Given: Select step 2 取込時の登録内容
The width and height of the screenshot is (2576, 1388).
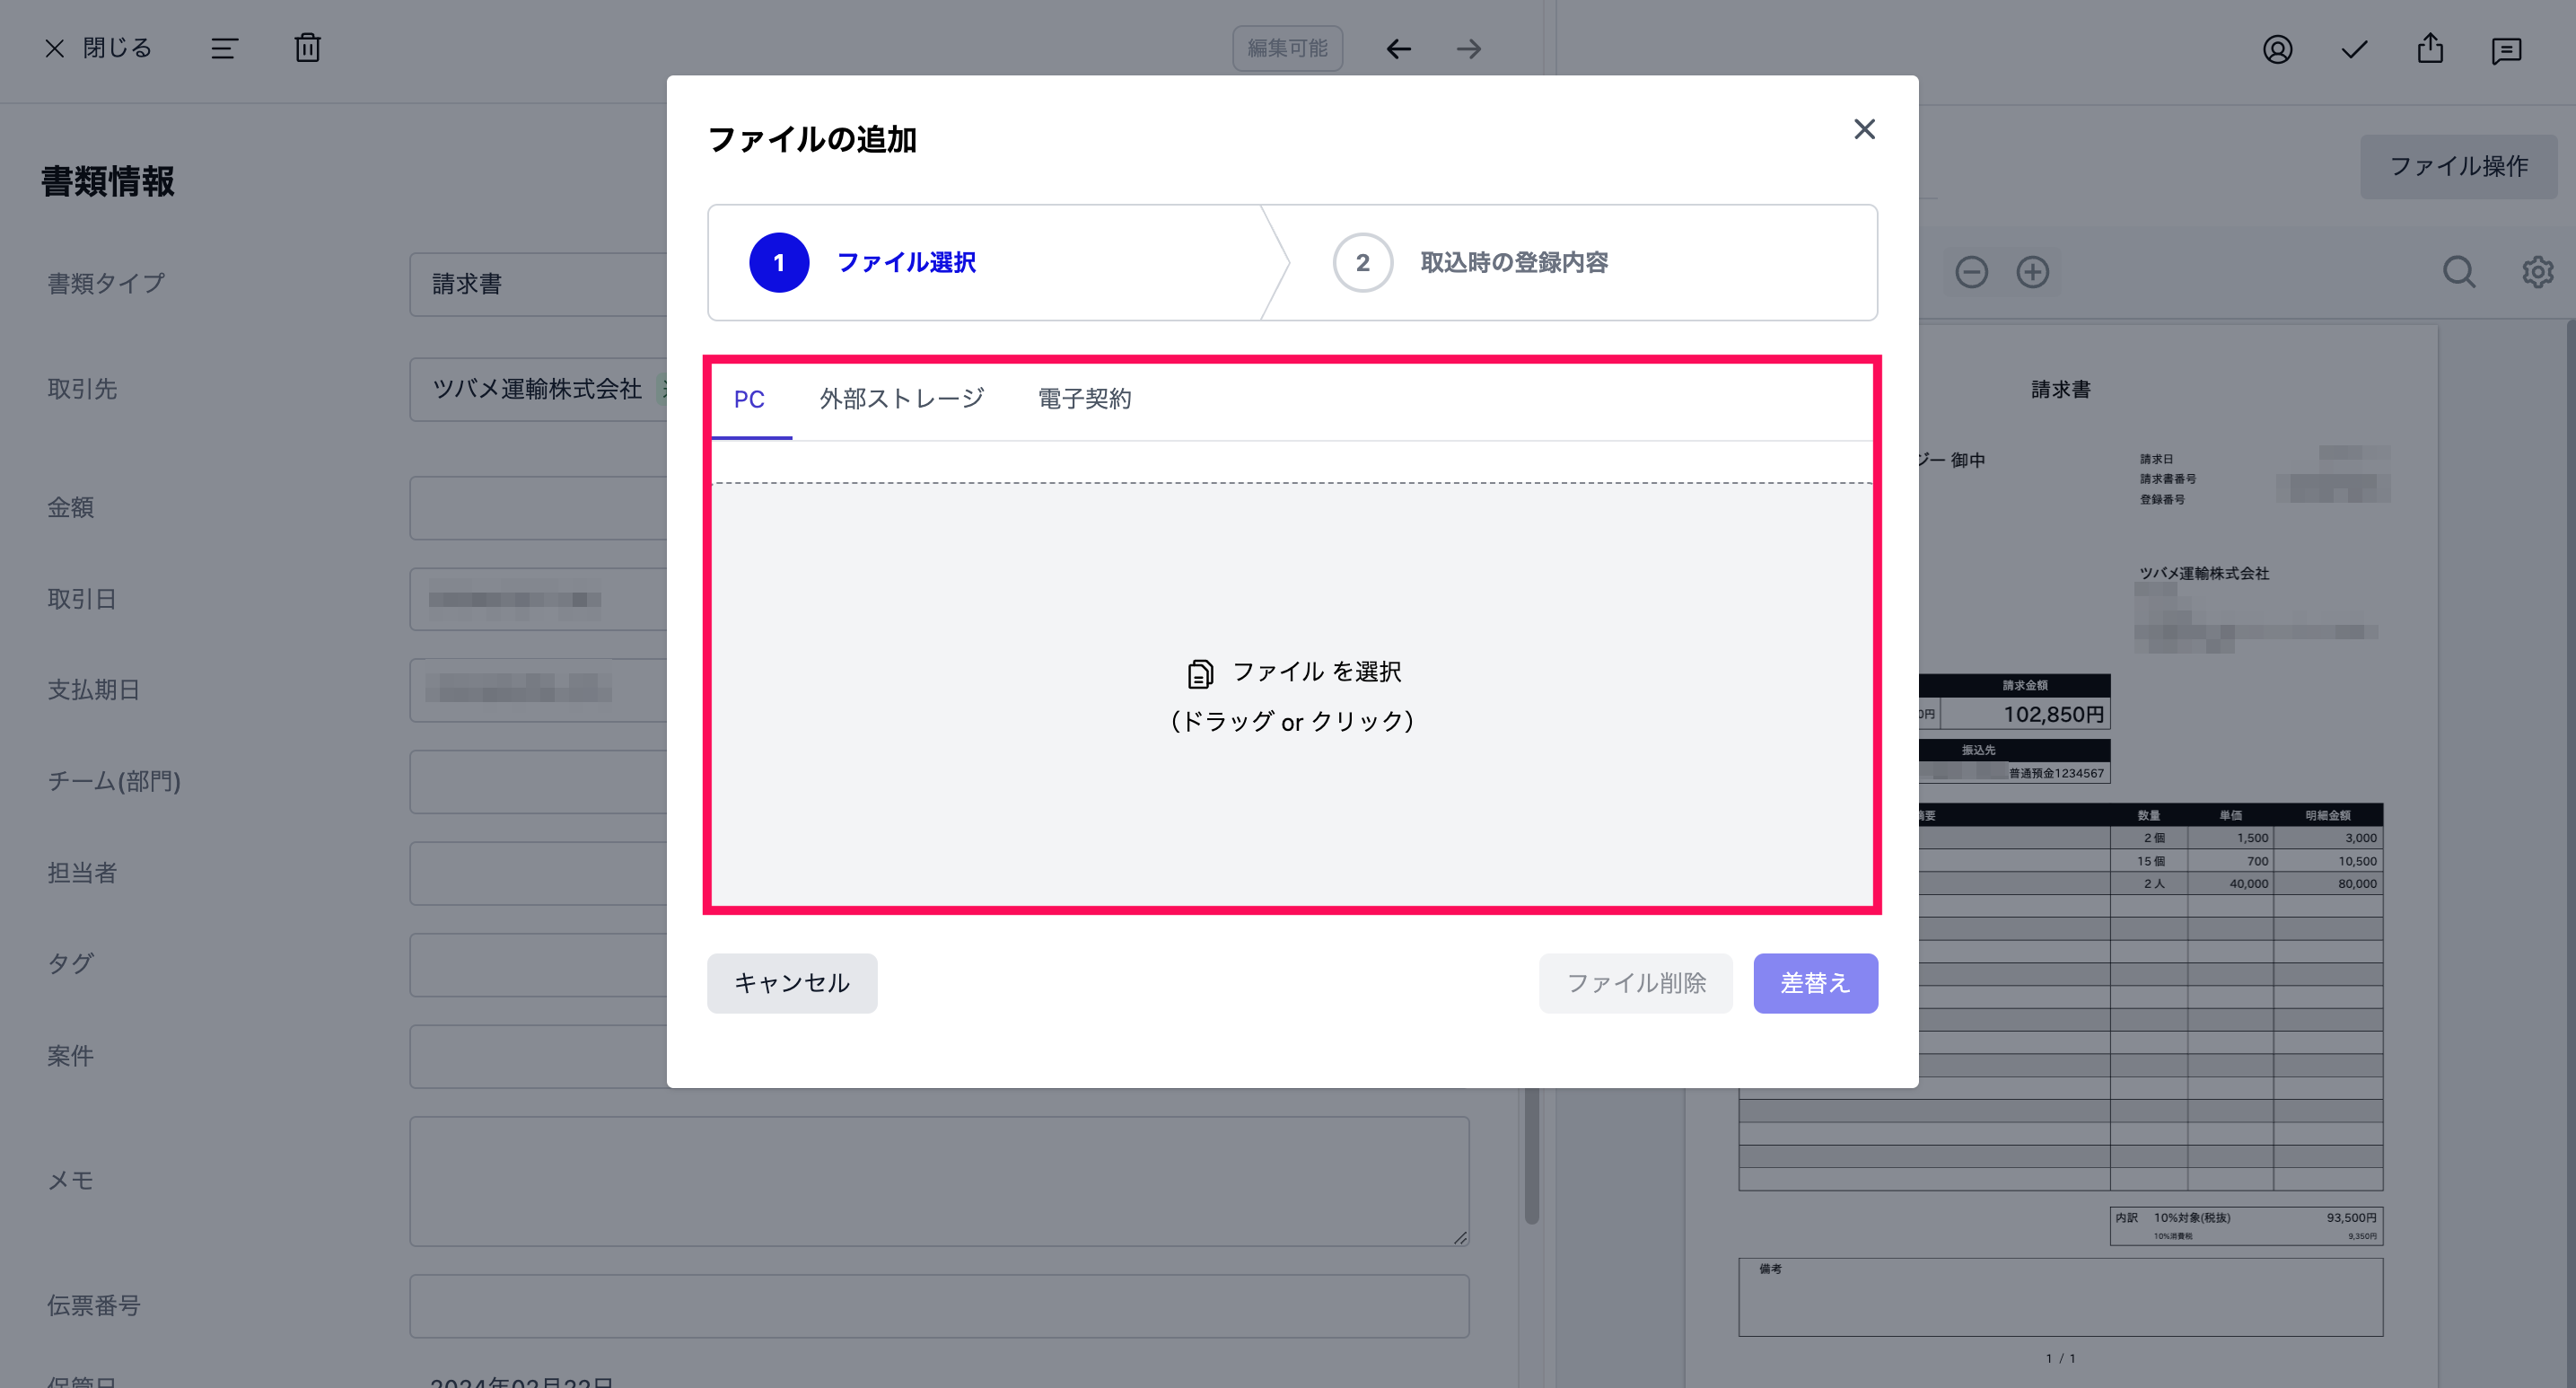Looking at the screenshot, I should tap(1471, 263).
